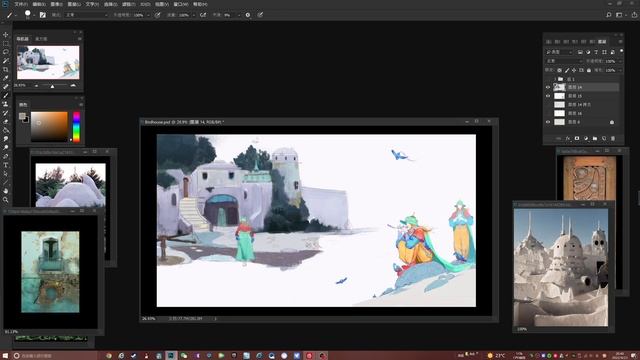
Task: Click the navigator zoom in button
Action: point(73,85)
